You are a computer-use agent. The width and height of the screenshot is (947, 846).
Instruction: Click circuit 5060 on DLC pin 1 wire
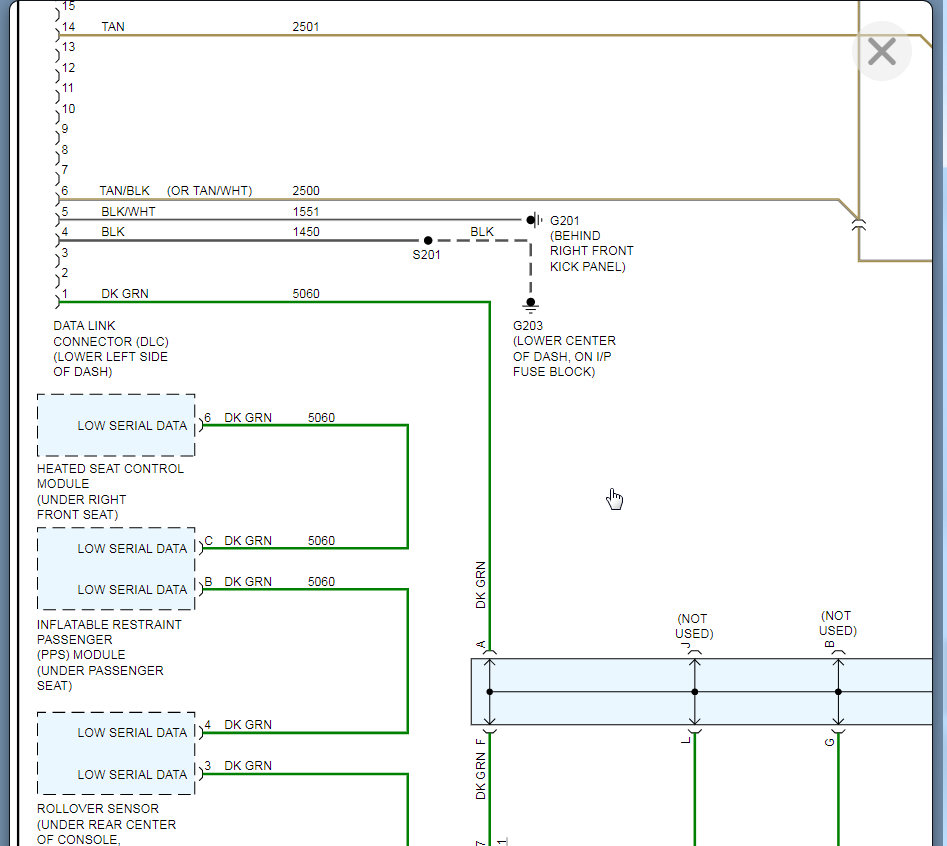[x=306, y=293]
